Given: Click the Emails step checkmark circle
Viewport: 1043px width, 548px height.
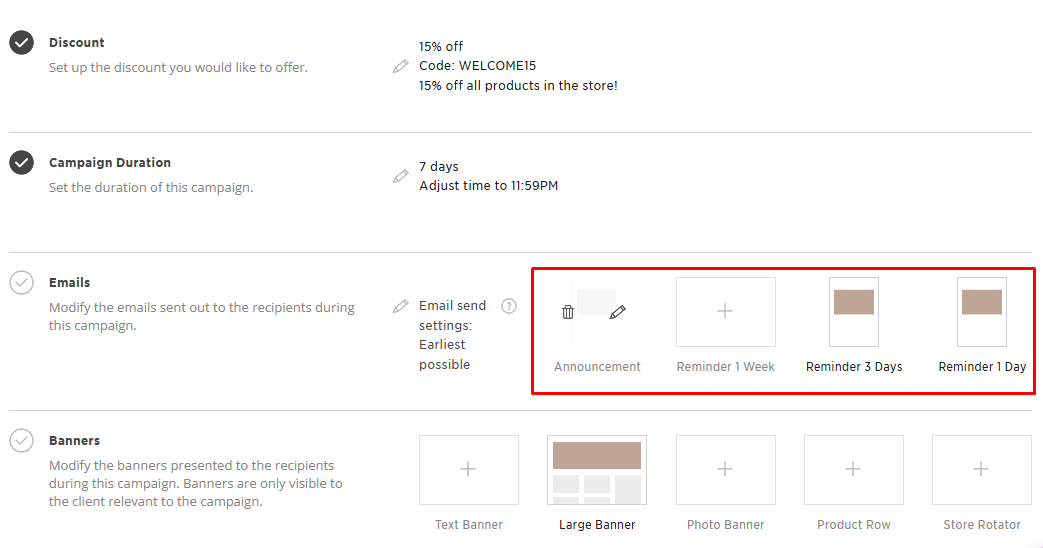Looking at the screenshot, I should (22, 282).
